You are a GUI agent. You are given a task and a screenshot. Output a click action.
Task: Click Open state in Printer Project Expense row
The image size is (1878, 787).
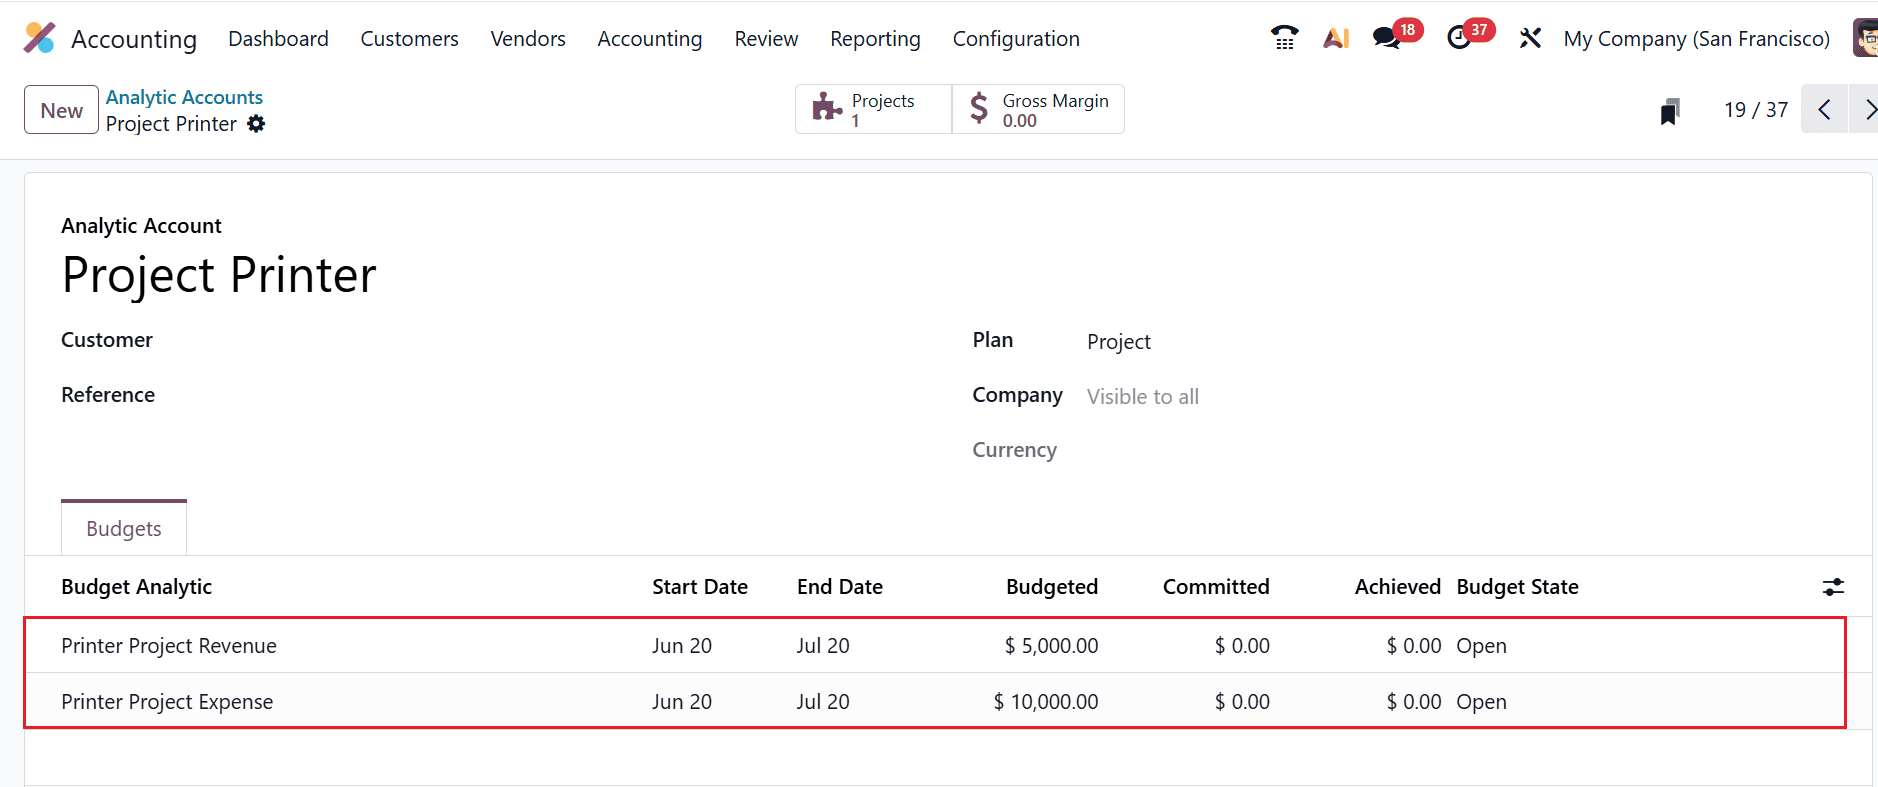click(1482, 702)
